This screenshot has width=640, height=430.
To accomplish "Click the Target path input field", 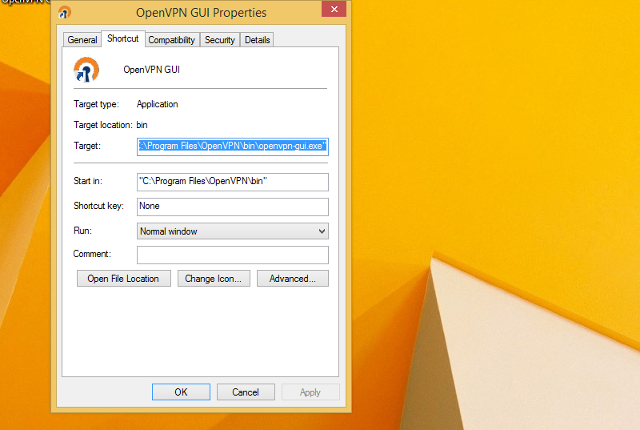I will coord(233,146).
